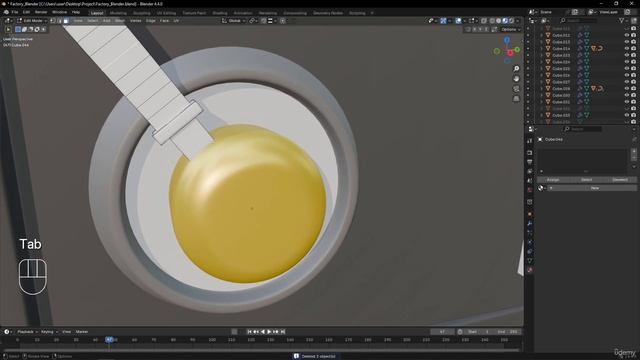Open the Options dropdown in viewport
The height and width of the screenshot is (360, 640).
click(x=511, y=29)
